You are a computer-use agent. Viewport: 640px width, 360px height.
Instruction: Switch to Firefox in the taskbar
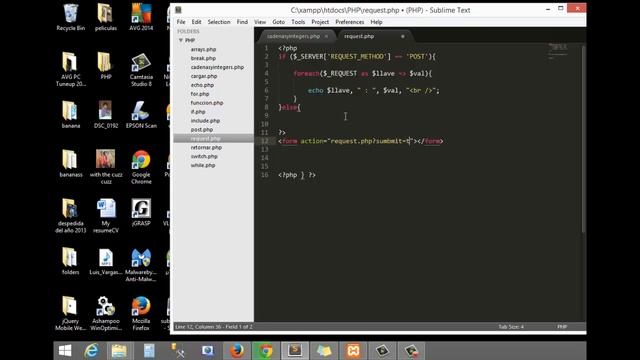[237, 351]
